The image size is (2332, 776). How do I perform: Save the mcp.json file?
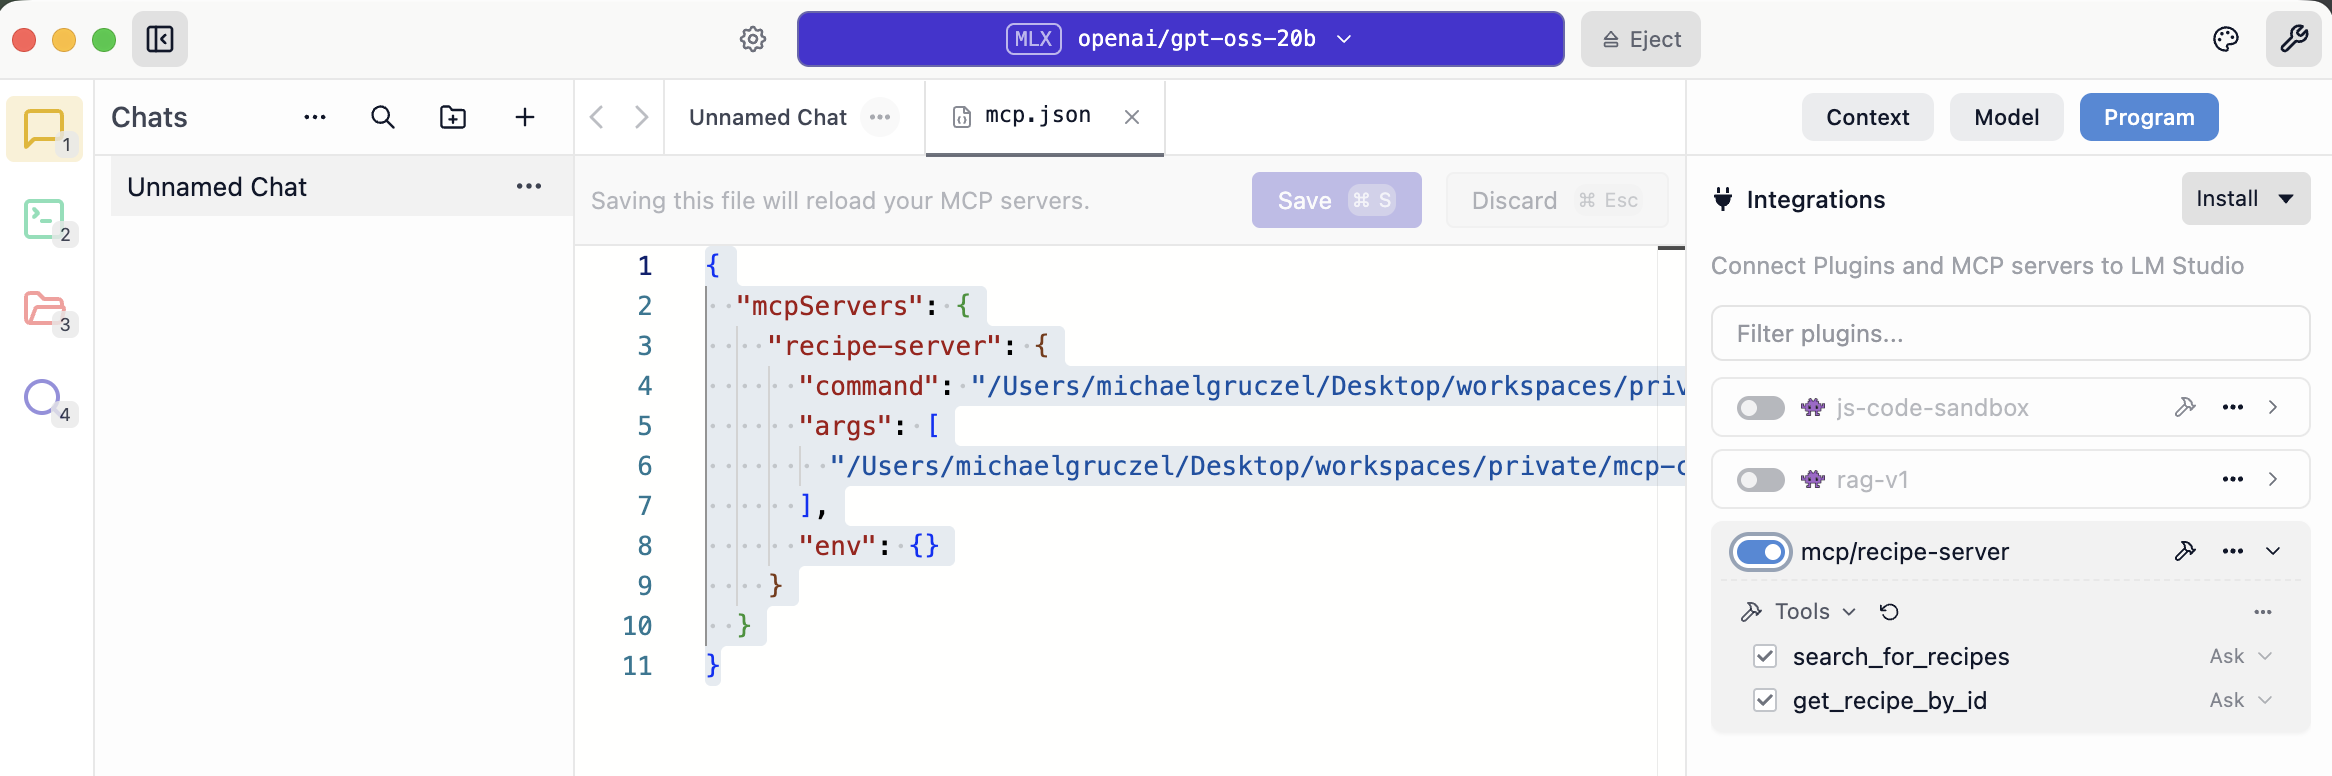1336,200
